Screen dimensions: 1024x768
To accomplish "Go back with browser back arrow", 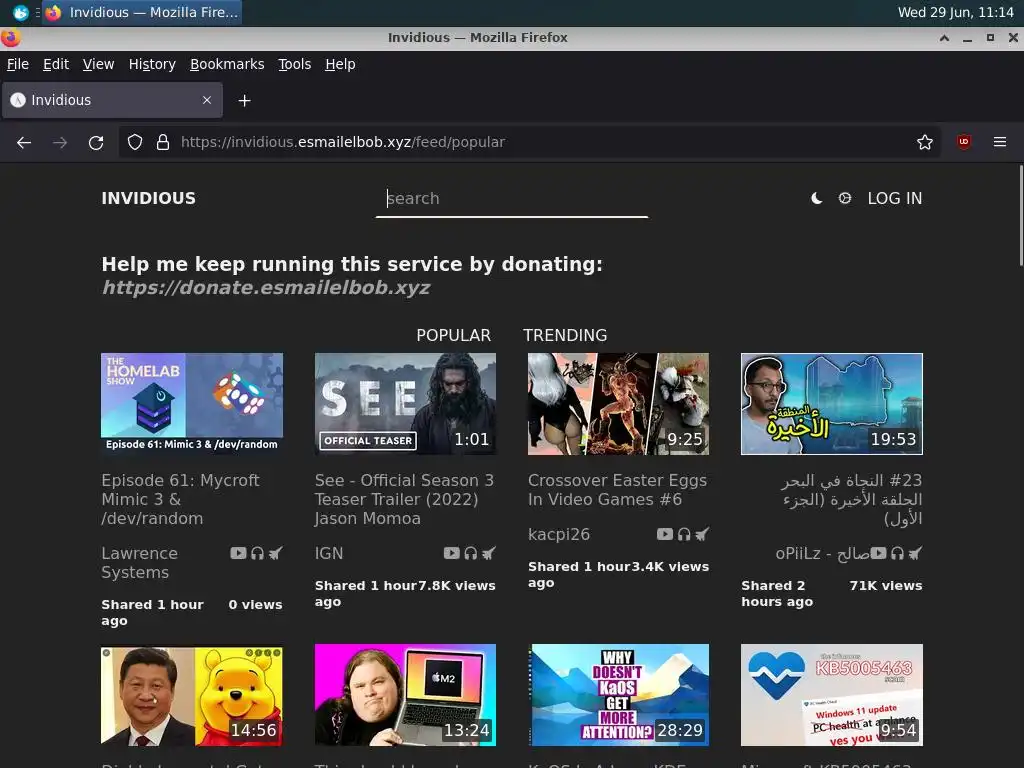I will click(x=24, y=142).
